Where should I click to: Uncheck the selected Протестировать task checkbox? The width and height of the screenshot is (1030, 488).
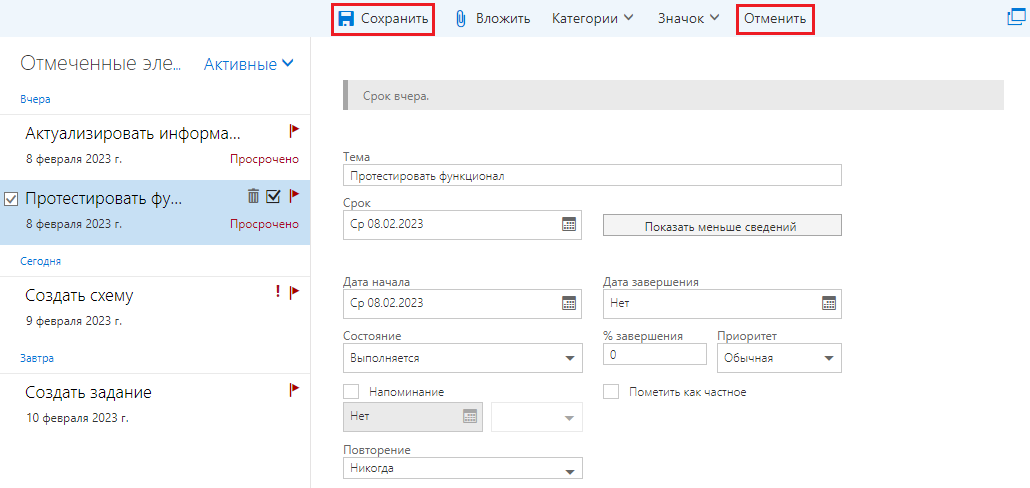[11, 199]
